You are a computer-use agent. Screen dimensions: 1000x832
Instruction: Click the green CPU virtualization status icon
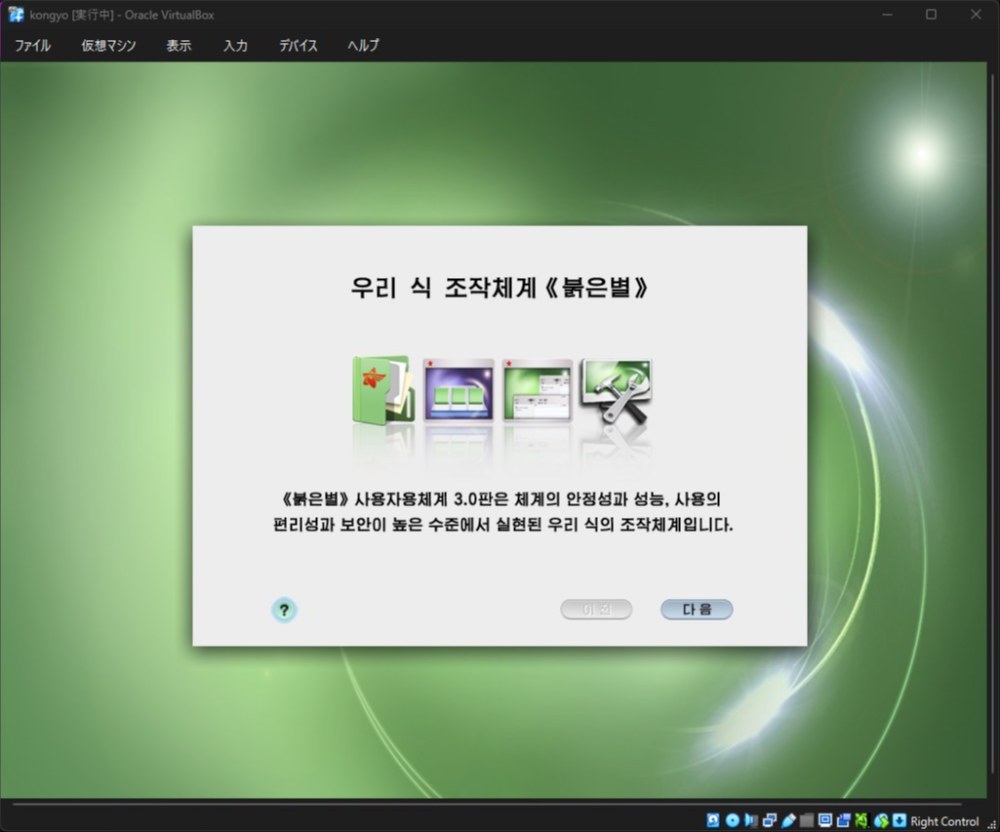tap(861, 821)
